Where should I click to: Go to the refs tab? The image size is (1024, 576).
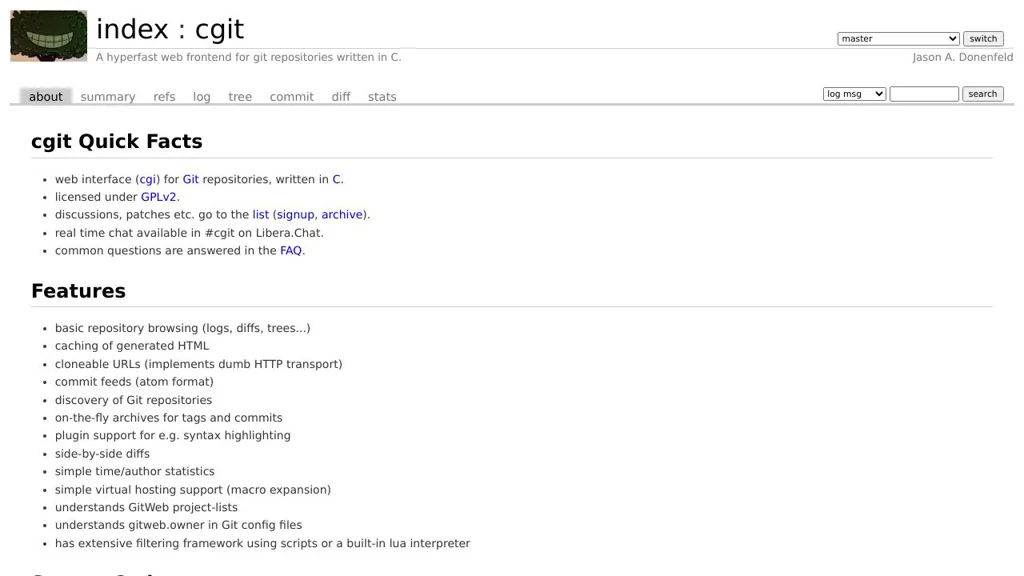click(164, 97)
